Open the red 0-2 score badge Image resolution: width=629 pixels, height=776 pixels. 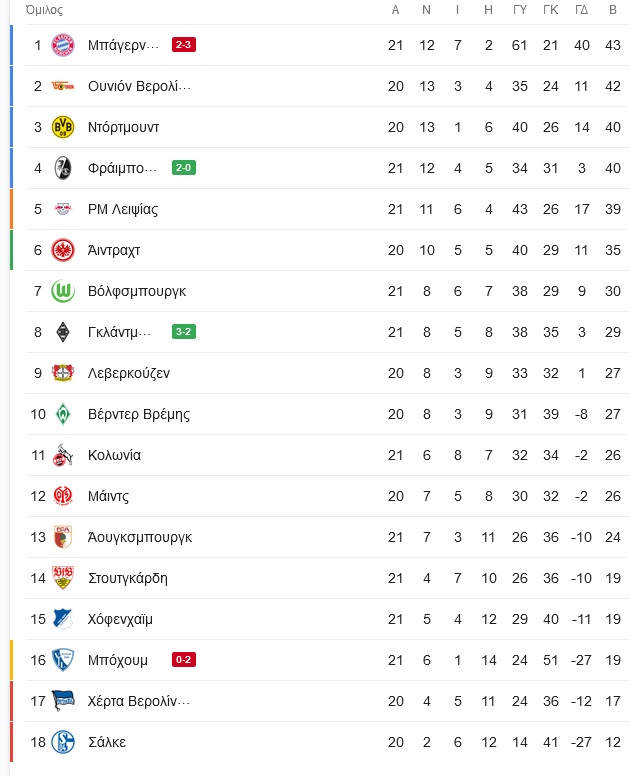pos(184,660)
